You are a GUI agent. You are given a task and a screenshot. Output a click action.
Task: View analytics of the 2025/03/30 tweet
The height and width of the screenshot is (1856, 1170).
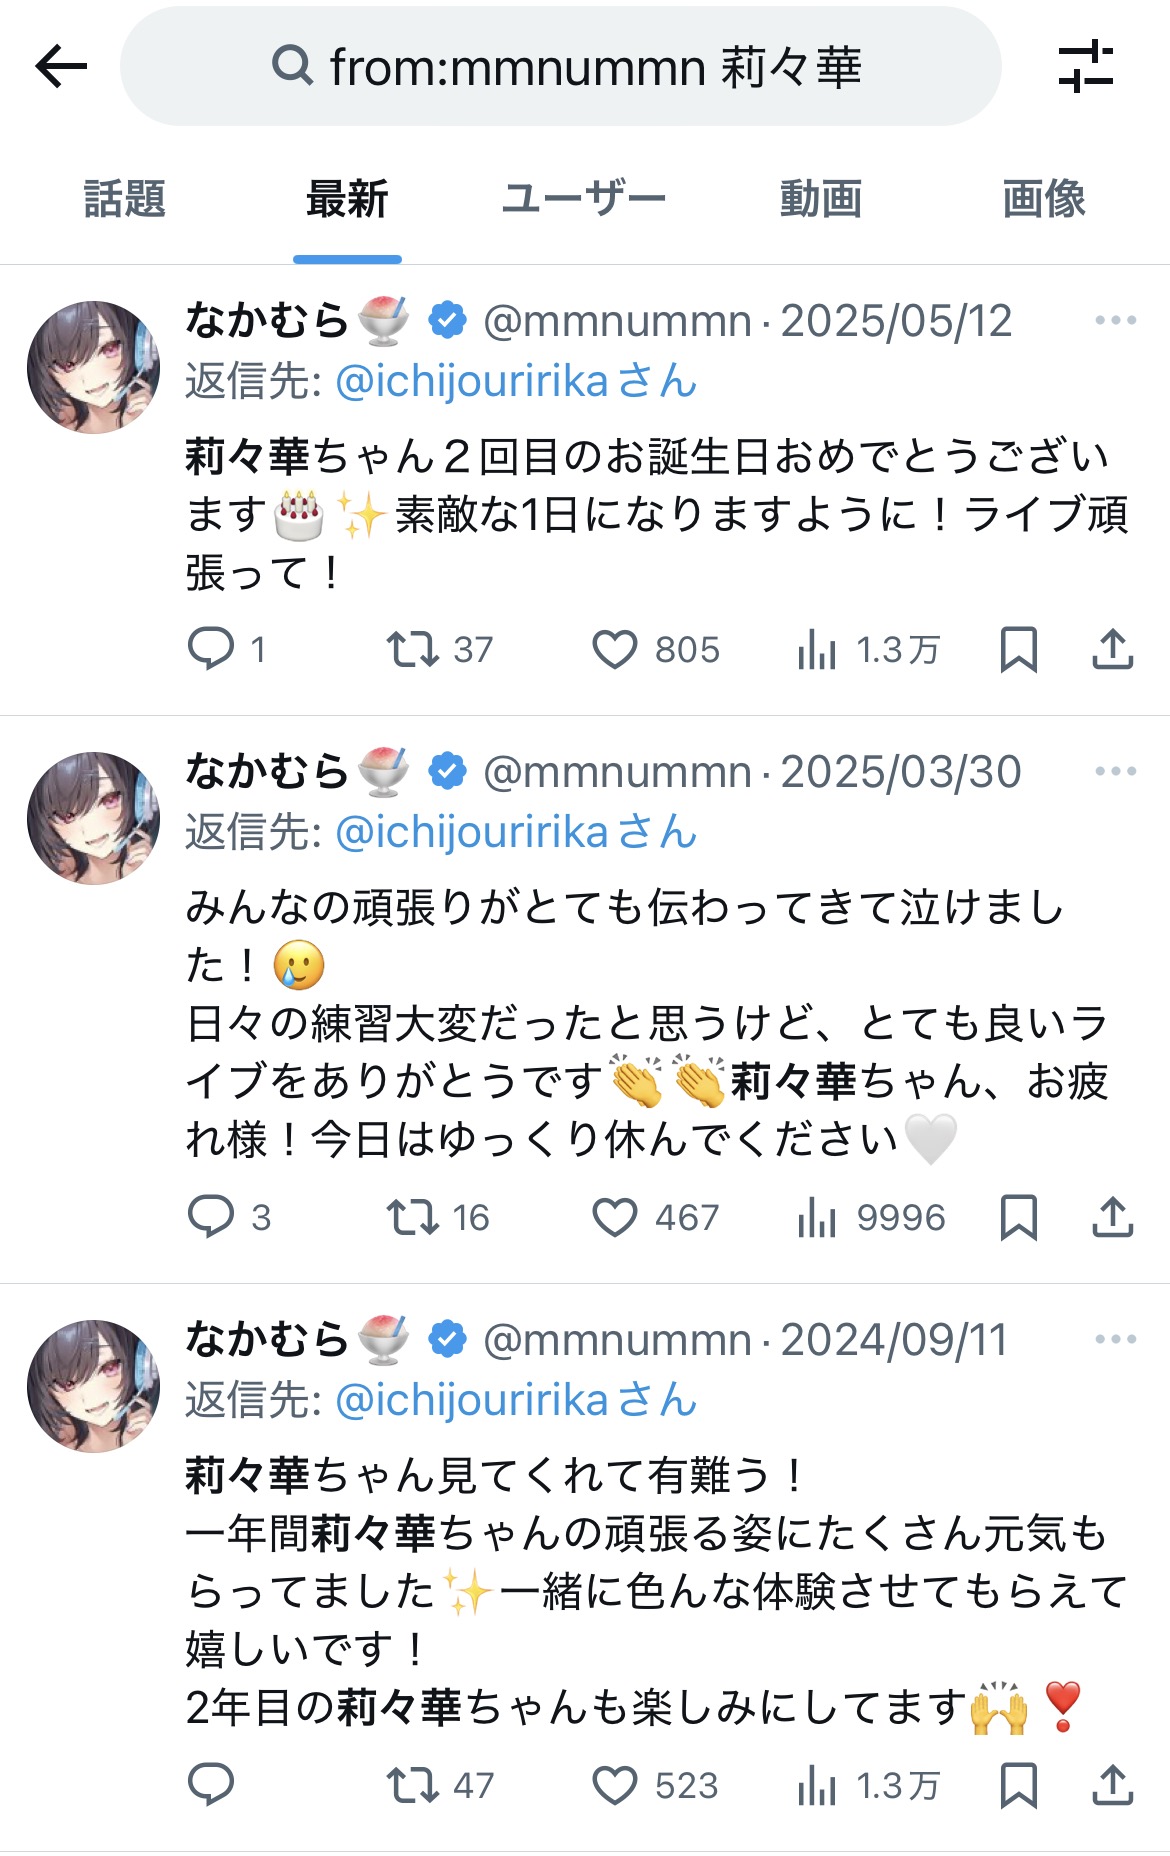(817, 1217)
